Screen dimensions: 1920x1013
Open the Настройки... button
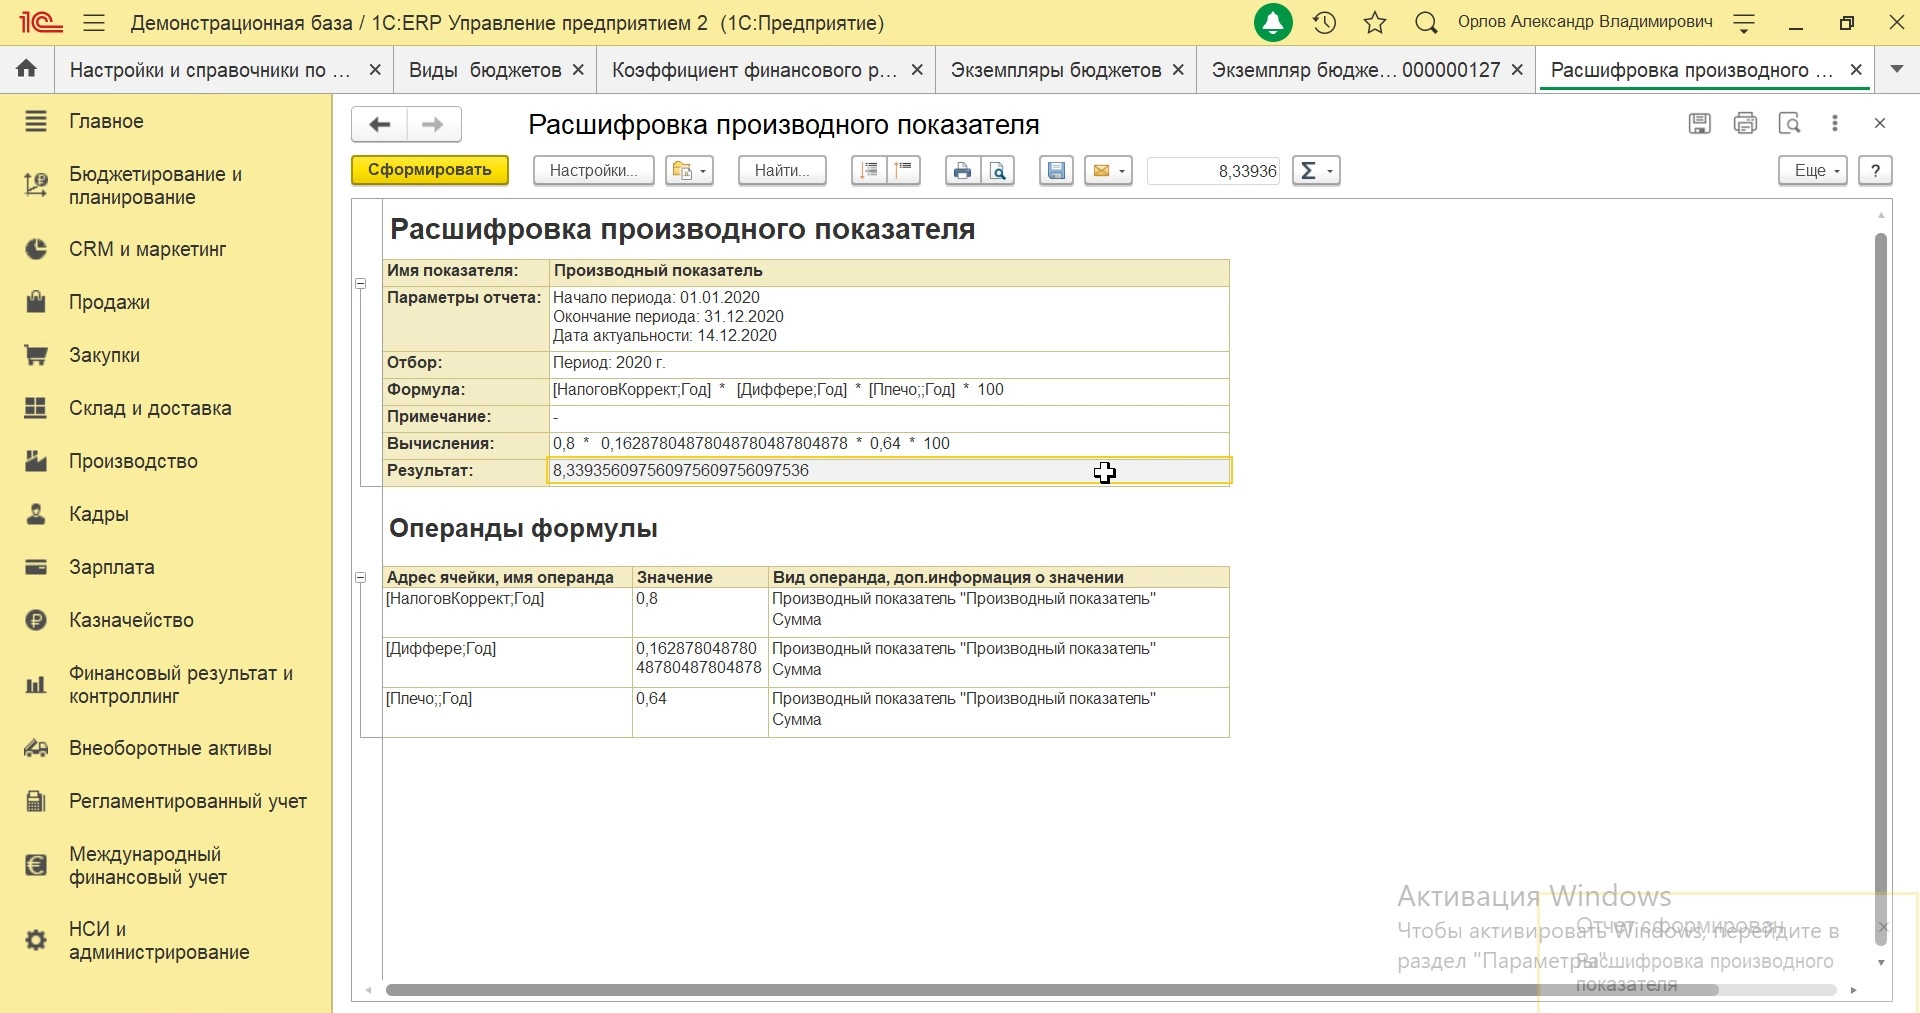coord(594,171)
